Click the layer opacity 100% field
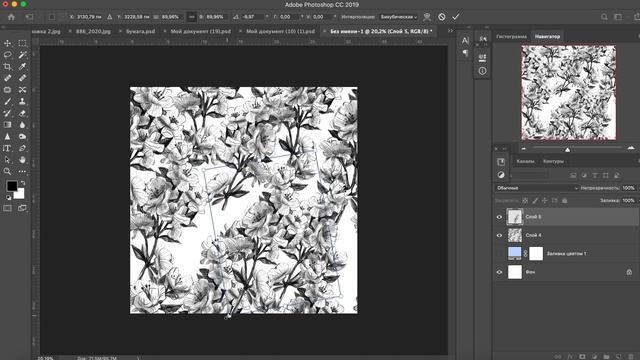 pyautogui.click(x=629, y=188)
